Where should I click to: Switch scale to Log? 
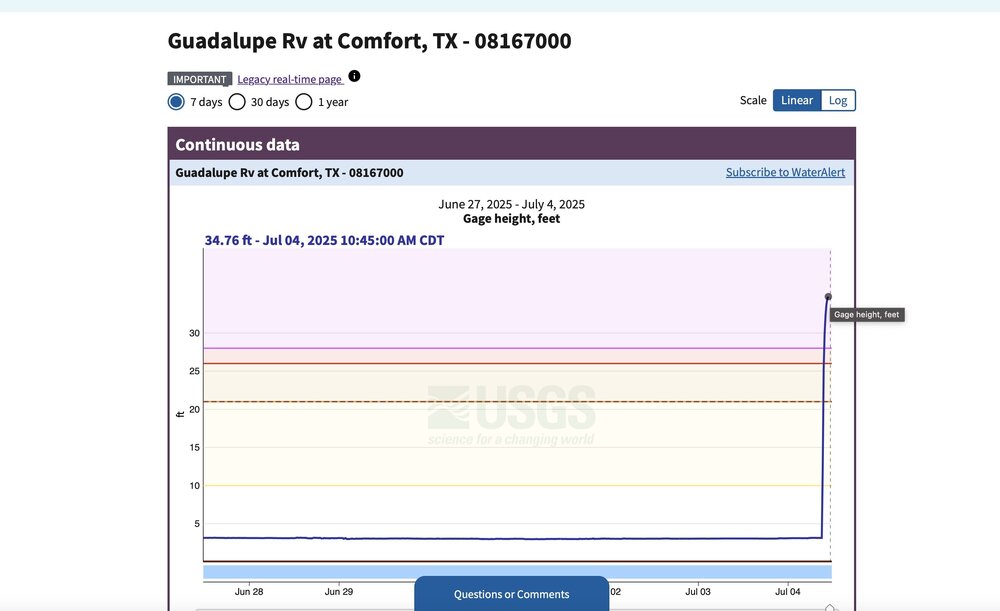pos(838,100)
